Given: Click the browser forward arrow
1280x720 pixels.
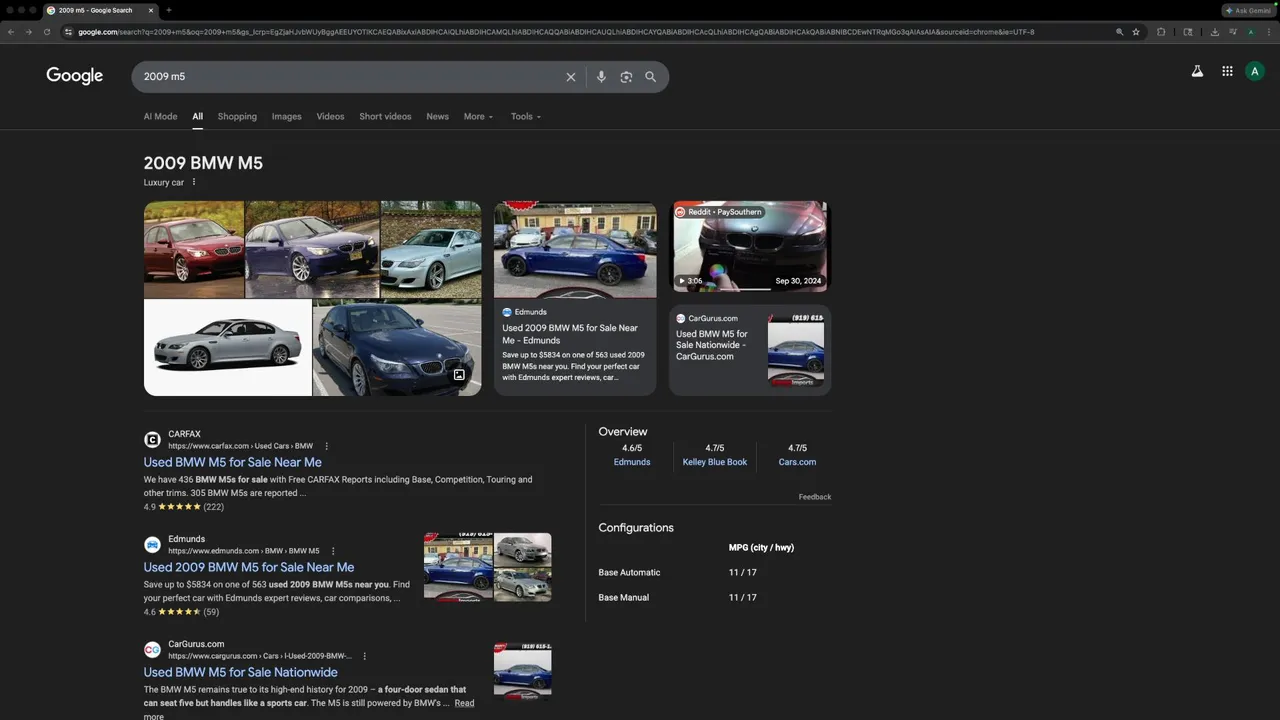Looking at the screenshot, I should [28, 32].
